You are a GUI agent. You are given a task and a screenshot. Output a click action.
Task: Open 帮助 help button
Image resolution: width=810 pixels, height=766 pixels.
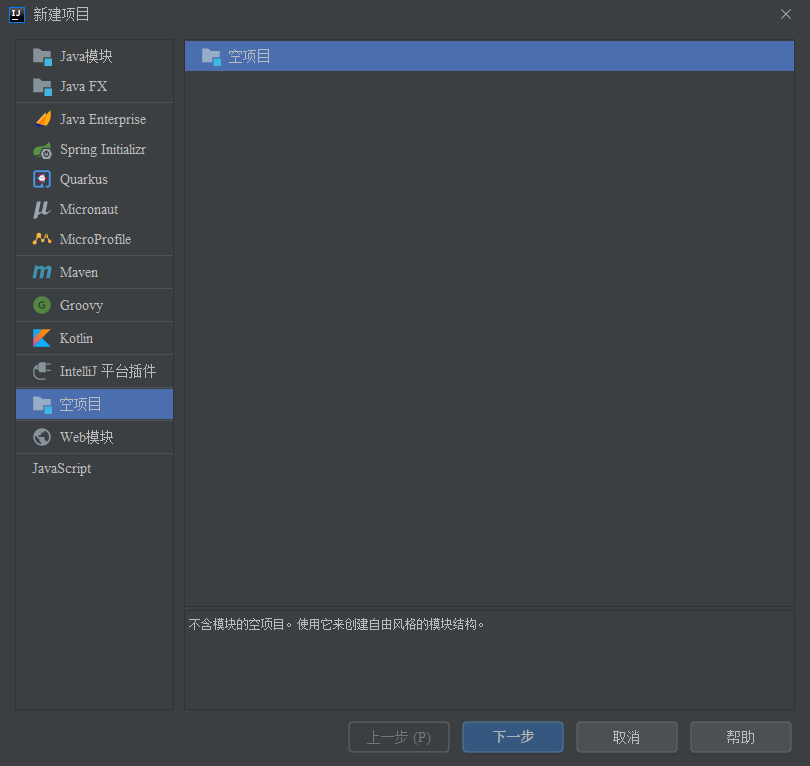tap(740, 737)
